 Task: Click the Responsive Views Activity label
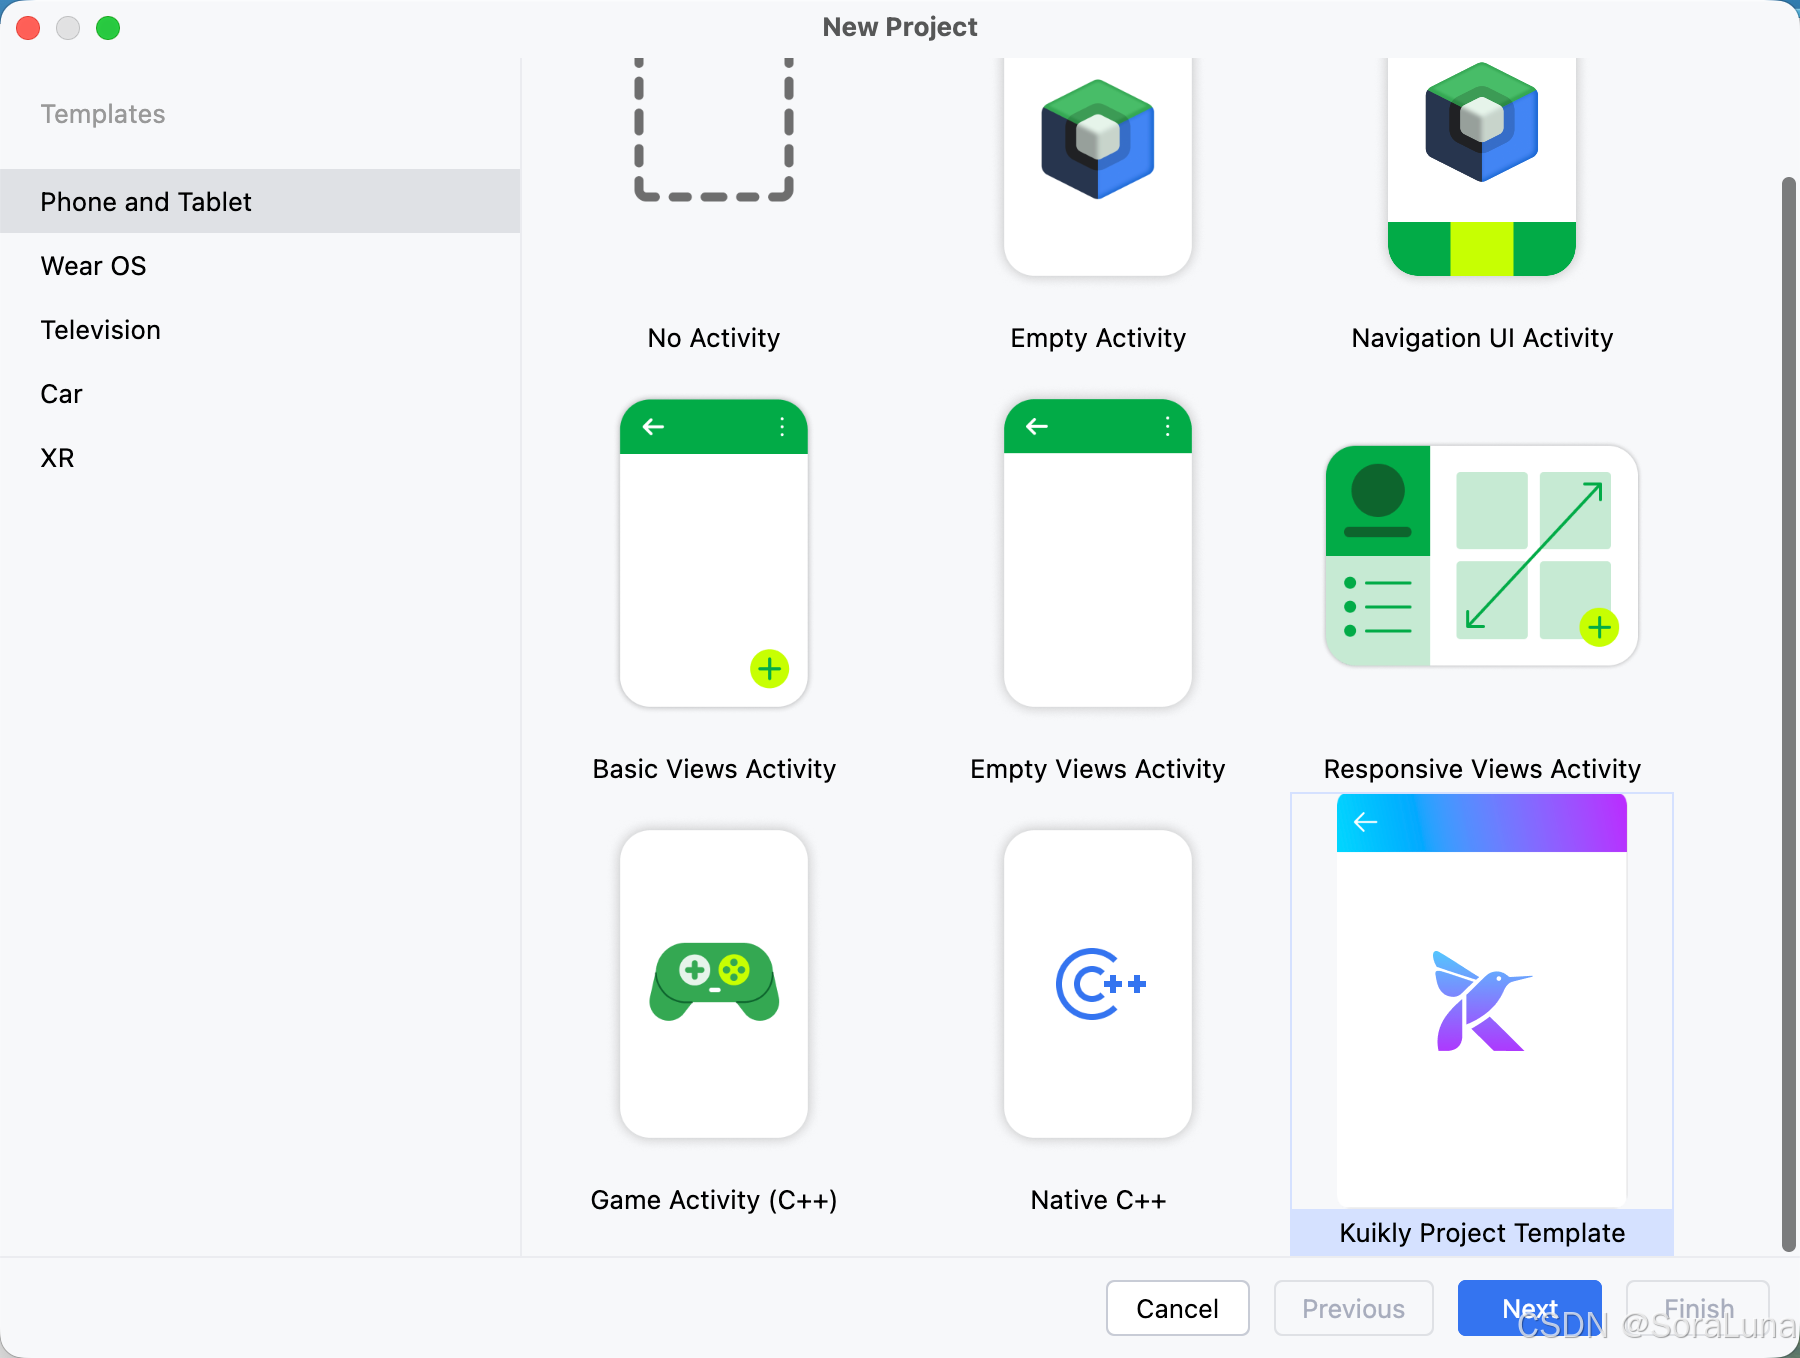1482,769
